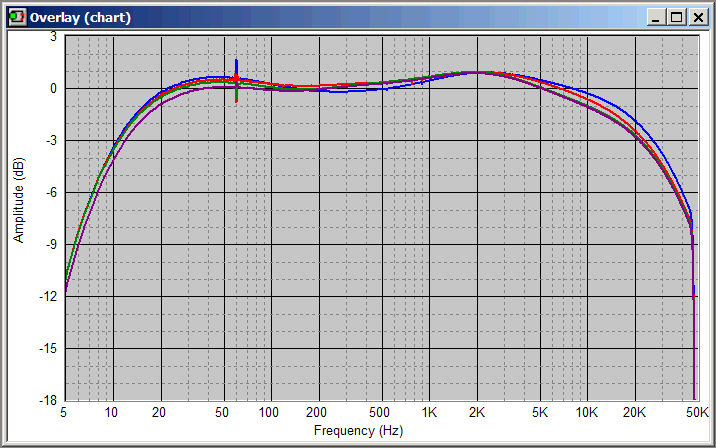Click the '100' frequency axis tick label
This screenshot has width=716, height=448.
click(x=268, y=412)
